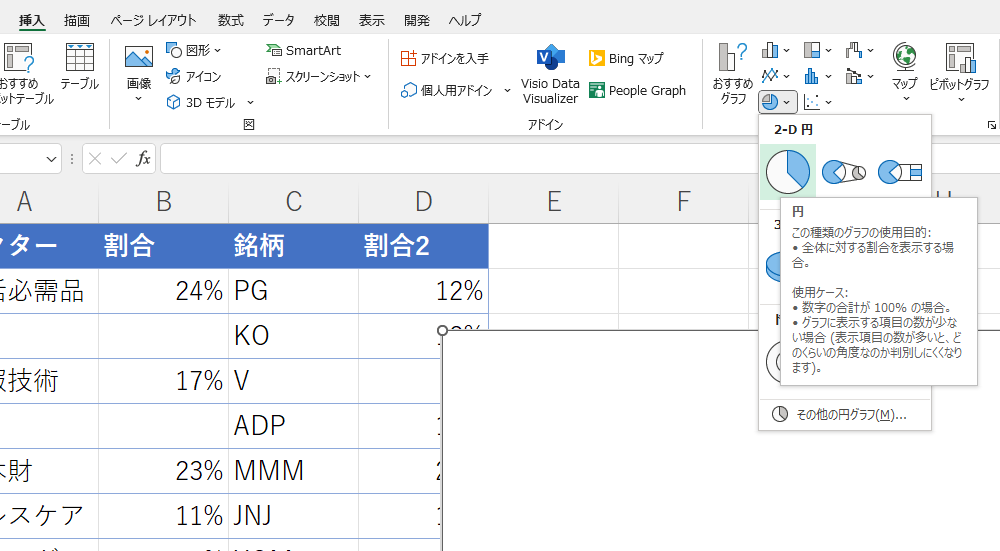Open the hierarchy (treemap) chart dropdown
This screenshot has width=1000, height=551.
(x=818, y=50)
